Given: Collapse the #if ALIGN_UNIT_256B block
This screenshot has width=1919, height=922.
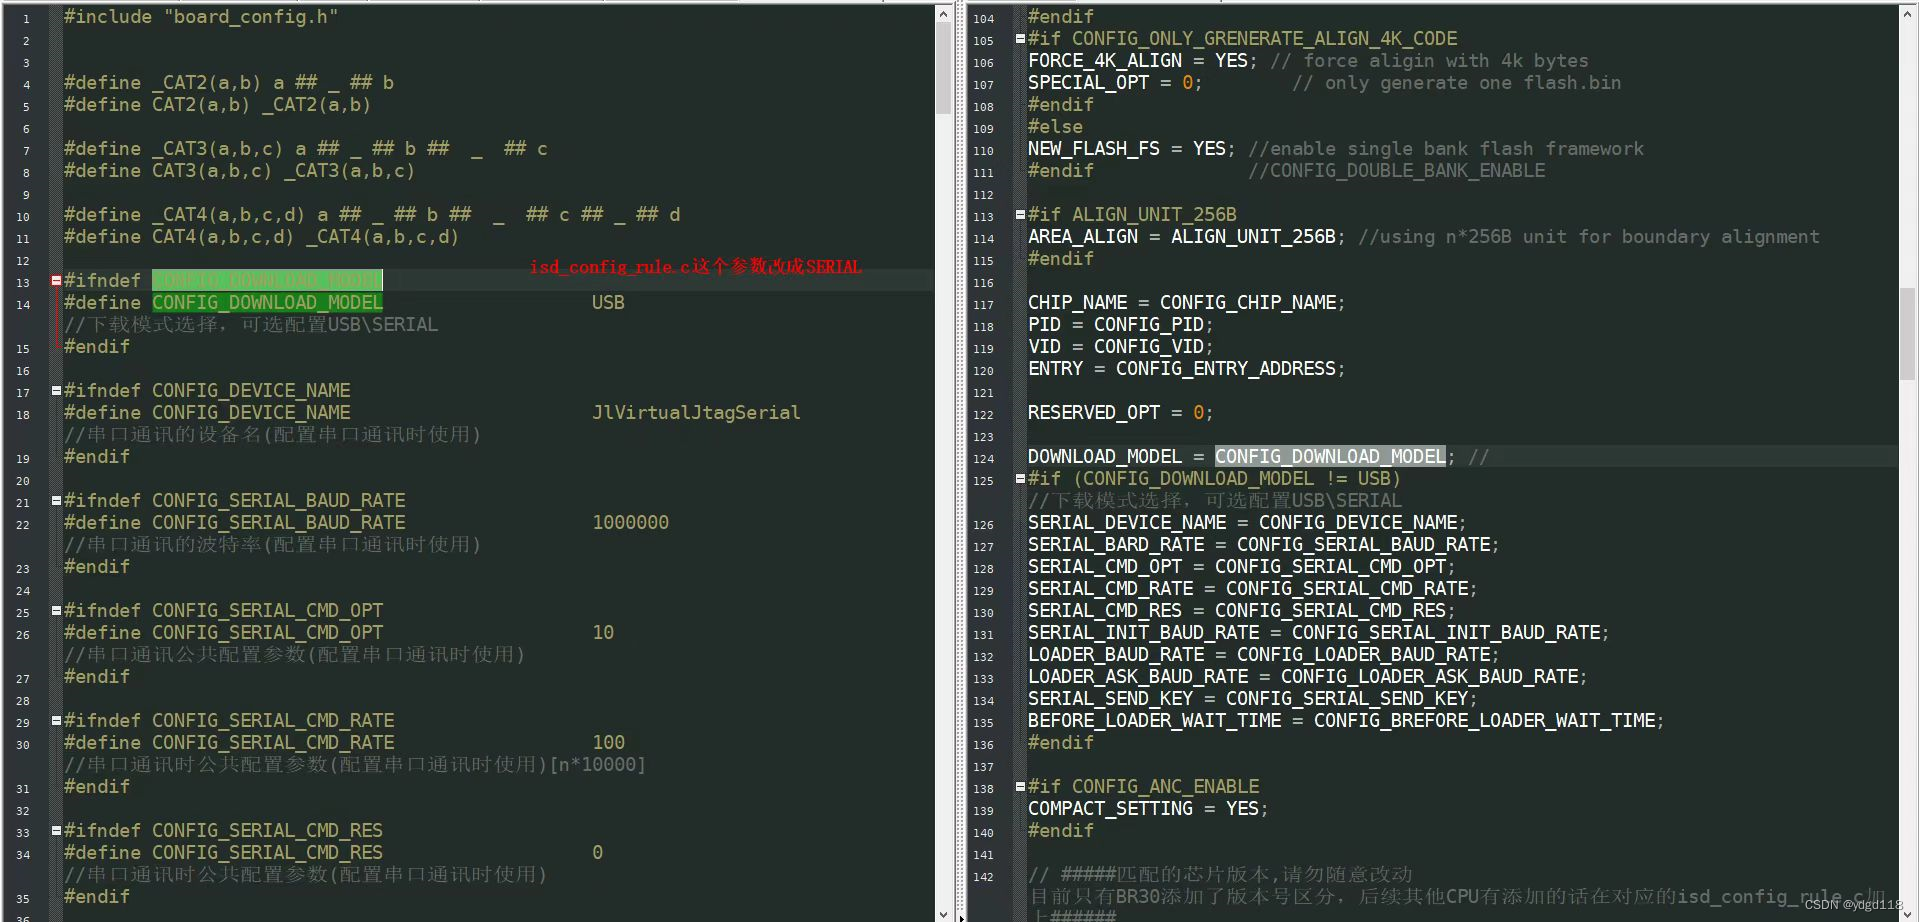Looking at the screenshot, I should coord(1020,215).
